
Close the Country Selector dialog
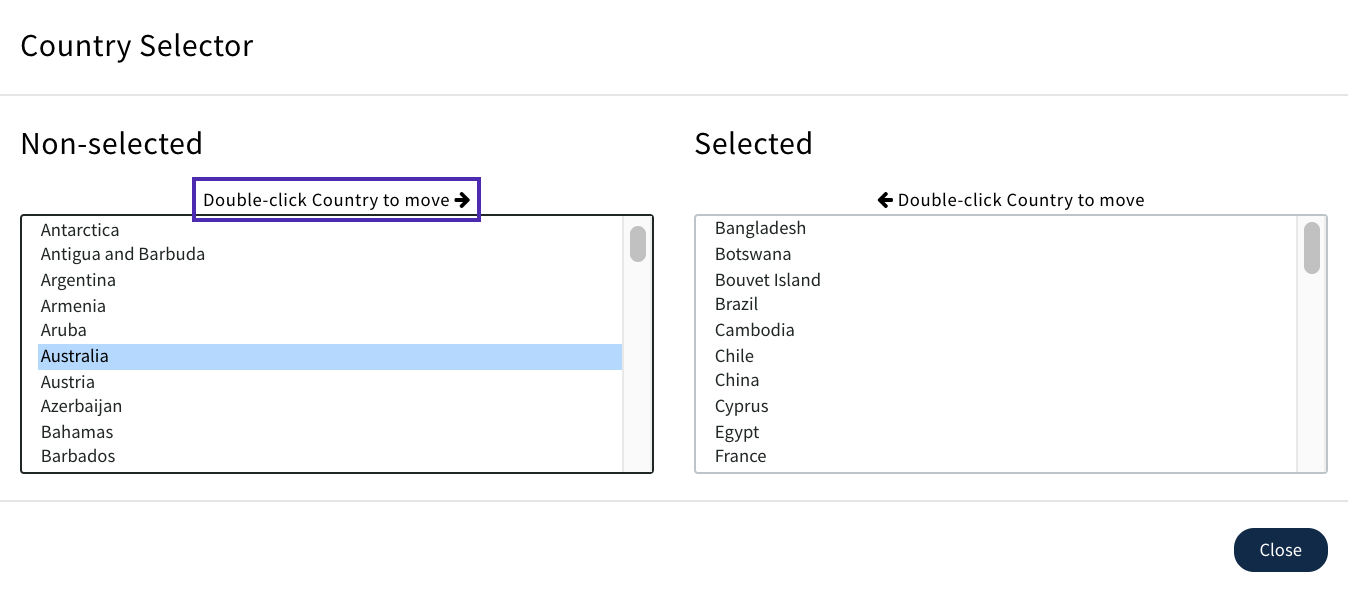point(1280,550)
